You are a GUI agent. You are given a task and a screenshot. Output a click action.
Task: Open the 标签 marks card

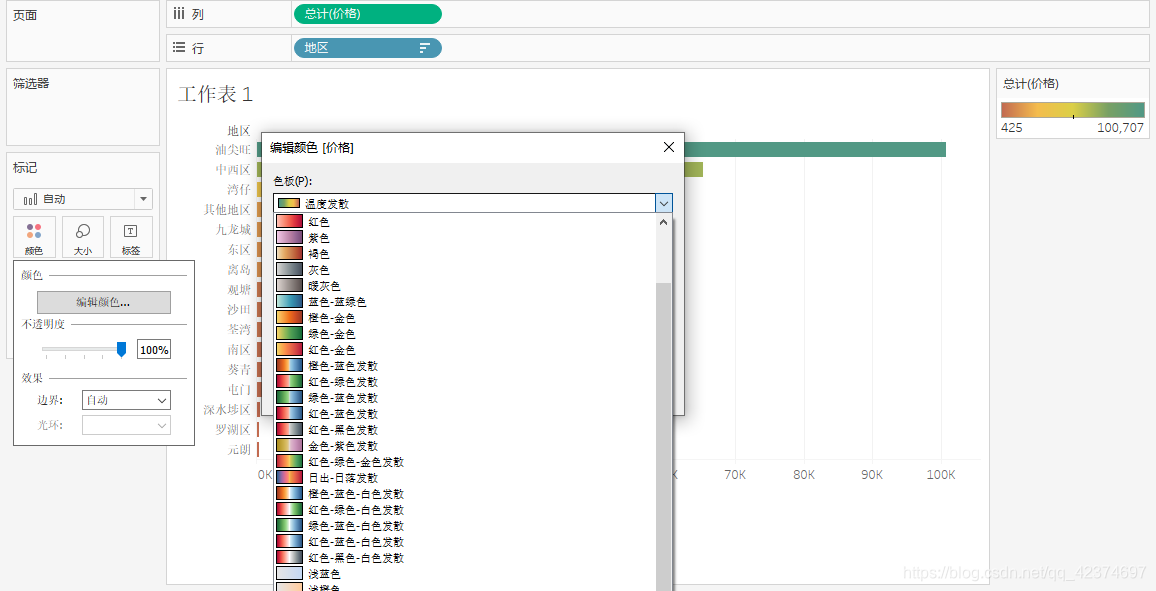click(130, 238)
